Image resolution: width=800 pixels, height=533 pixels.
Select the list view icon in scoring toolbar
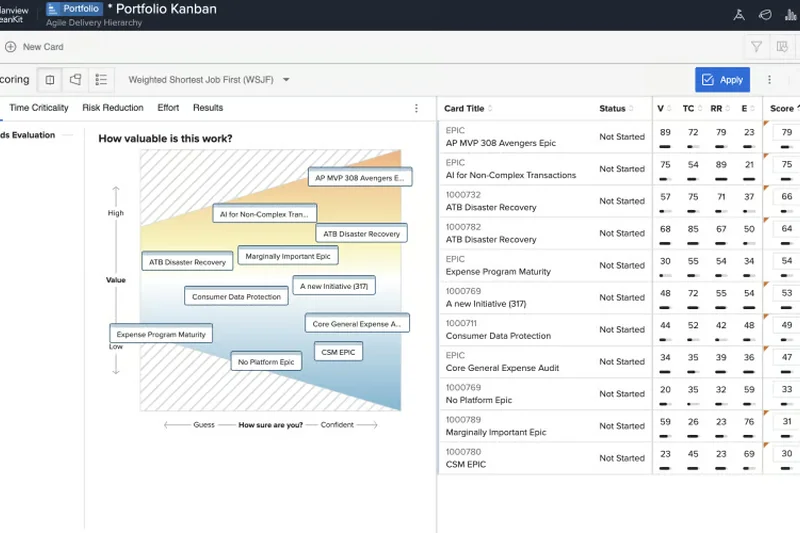point(101,80)
